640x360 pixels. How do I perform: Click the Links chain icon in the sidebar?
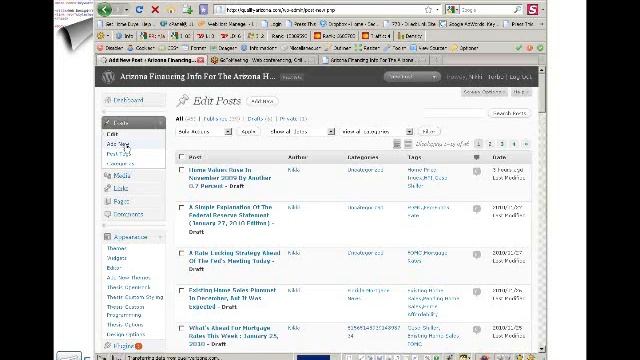click(108, 188)
